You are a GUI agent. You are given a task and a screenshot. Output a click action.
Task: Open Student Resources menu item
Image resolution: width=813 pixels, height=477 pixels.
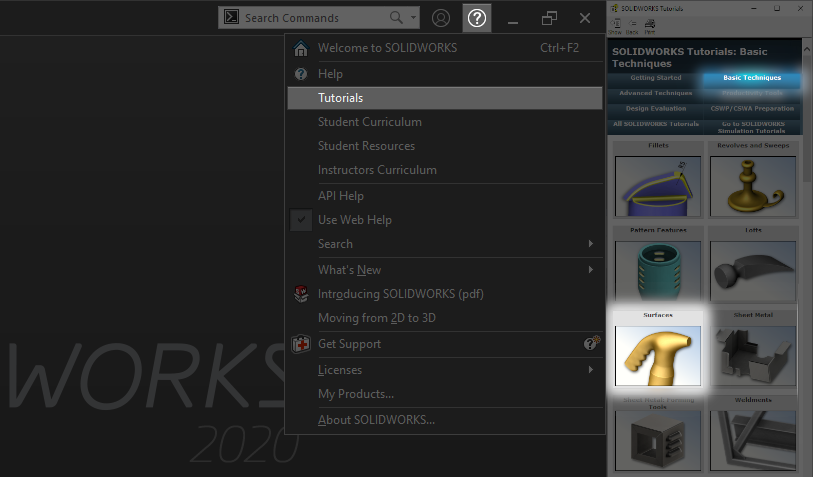(445, 146)
